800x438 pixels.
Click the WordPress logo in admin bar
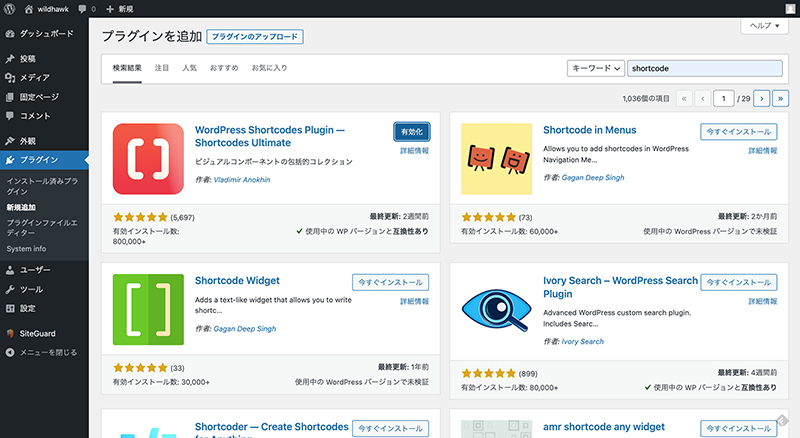click(x=12, y=9)
